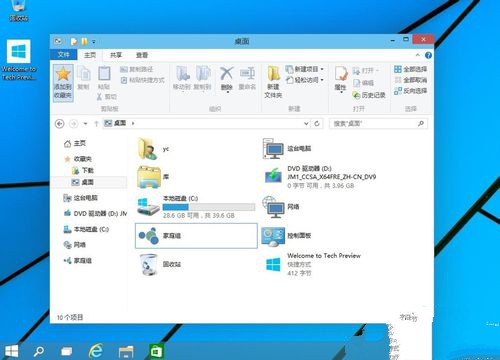The image size is (500, 360).
Task: Open the address bar history dropdown
Action: 306,124
